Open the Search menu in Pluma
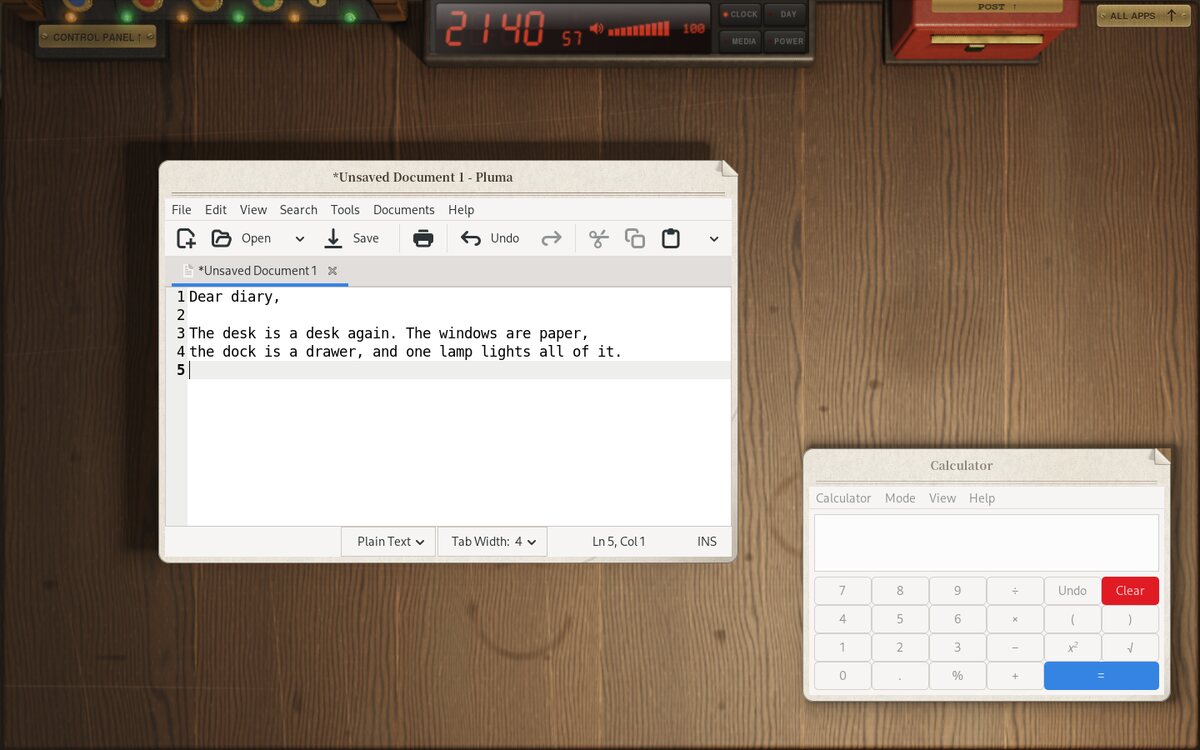The height and width of the screenshot is (750, 1200). pos(298,210)
